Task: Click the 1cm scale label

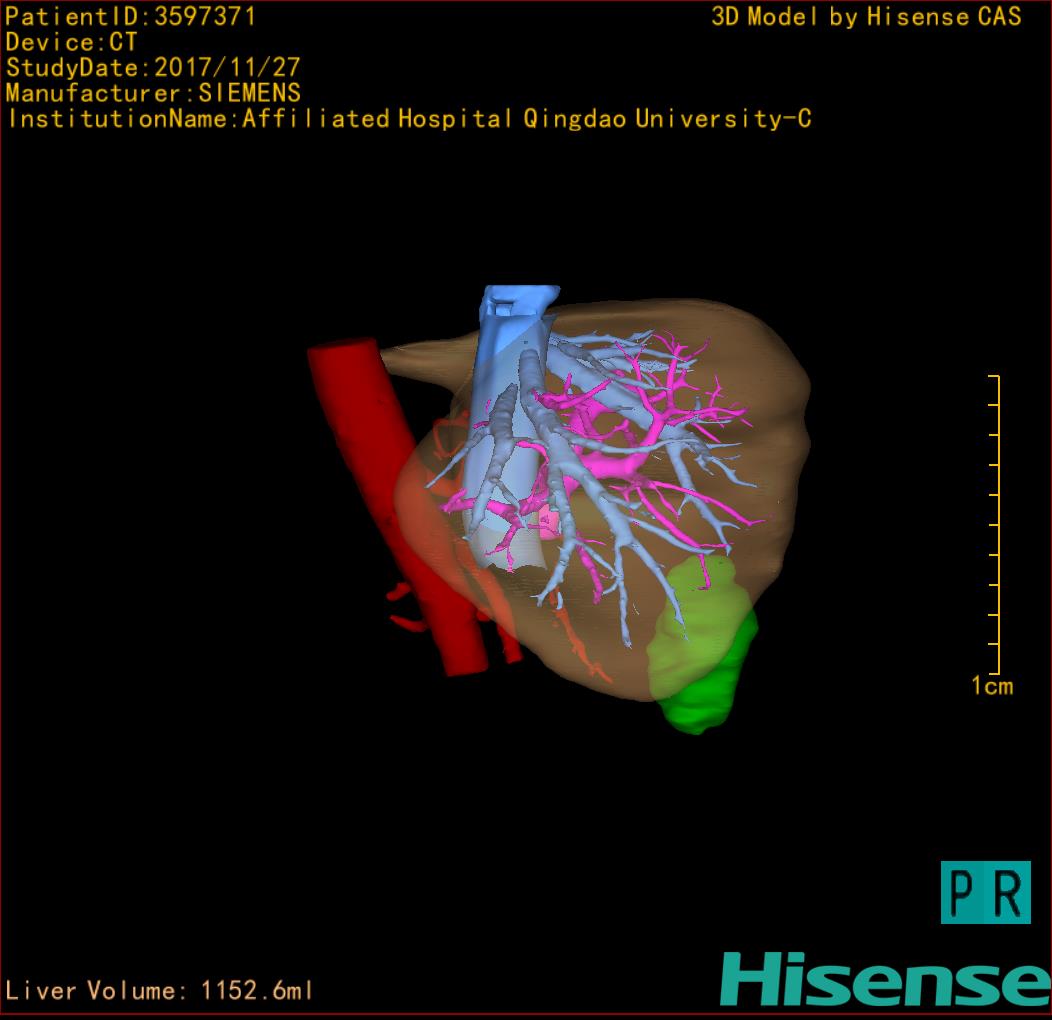Action: 992,686
